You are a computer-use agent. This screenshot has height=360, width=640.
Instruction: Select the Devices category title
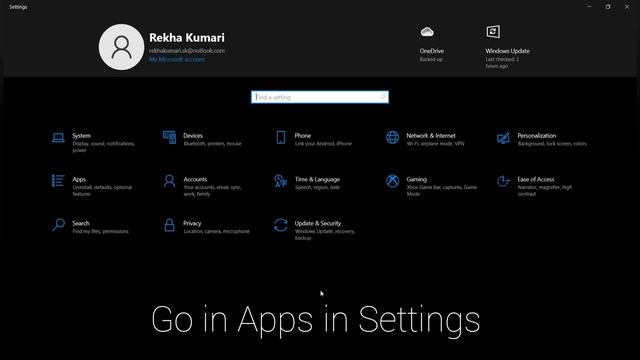(x=193, y=136)
